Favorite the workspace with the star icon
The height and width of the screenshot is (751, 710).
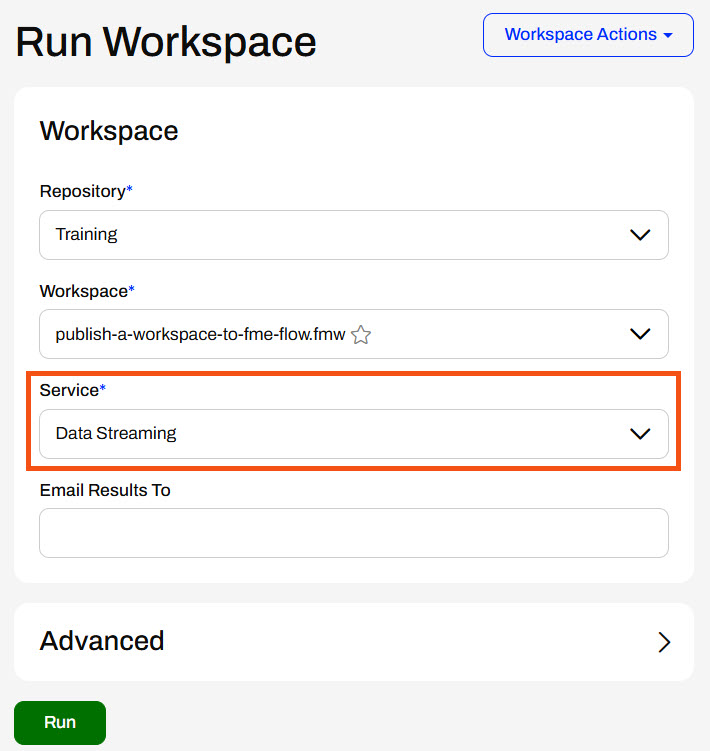(361, 335)
